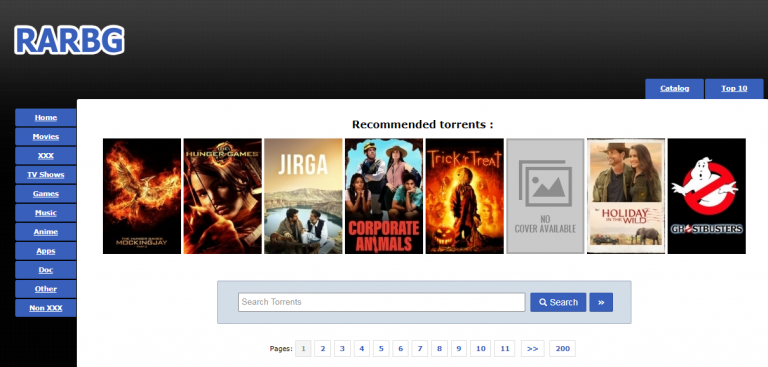
Task: Go to page 6
Action: pyautogui.click(x=400, y=349)
